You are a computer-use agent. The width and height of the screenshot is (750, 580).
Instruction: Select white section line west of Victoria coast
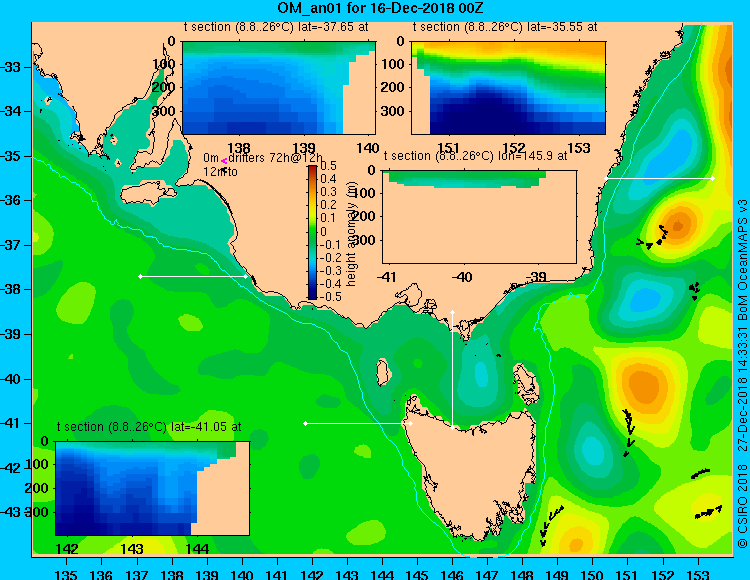click(193, 276)
